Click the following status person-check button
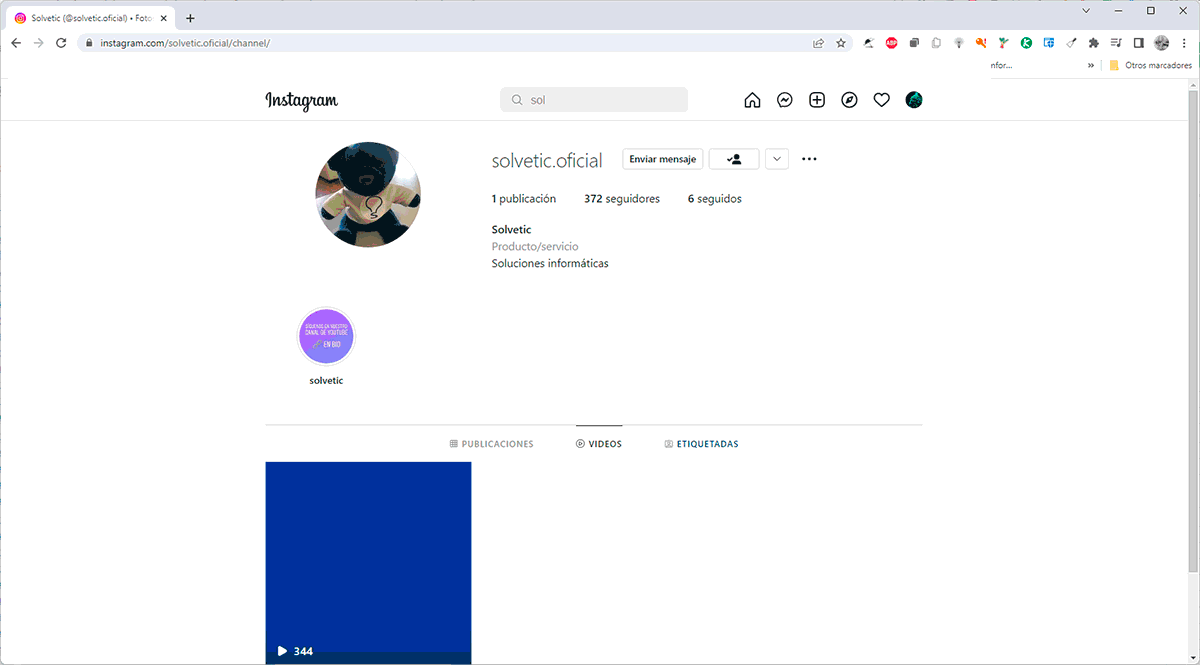 (x=734, y=159)
